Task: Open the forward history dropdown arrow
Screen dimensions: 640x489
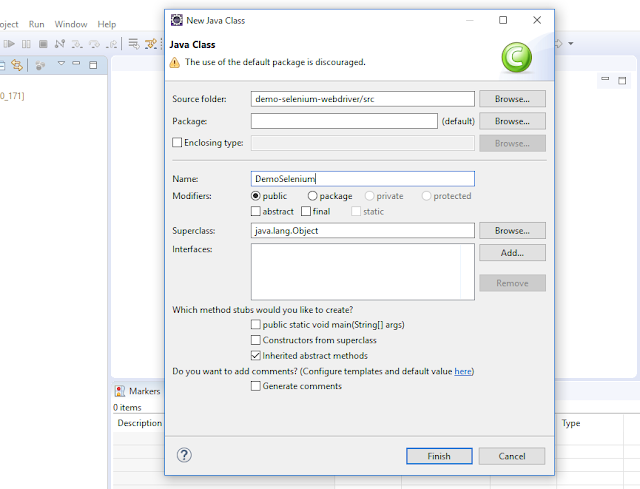Action: pos(571,43)
